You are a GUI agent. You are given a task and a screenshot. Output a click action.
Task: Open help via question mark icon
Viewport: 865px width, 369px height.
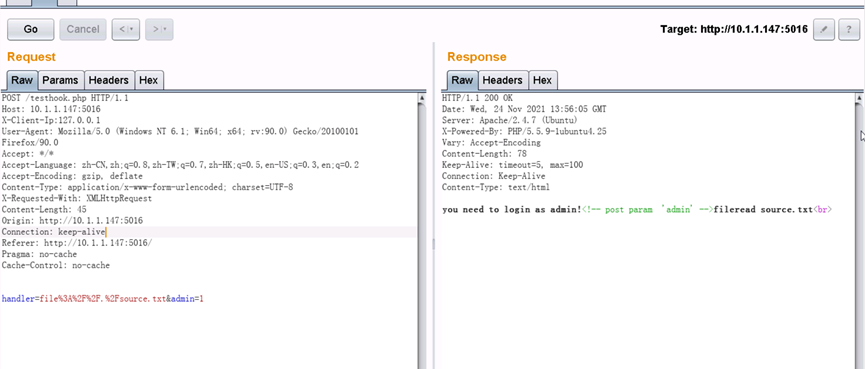coord(849,29)
